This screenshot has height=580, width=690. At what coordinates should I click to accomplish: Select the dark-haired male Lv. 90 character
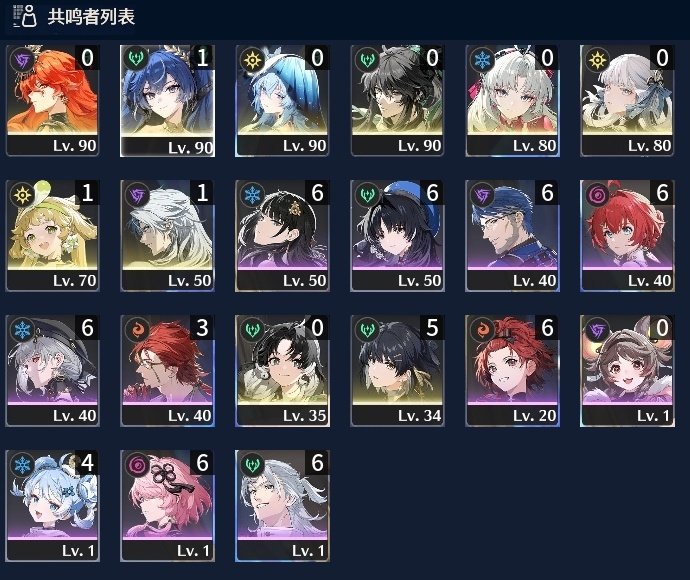coord(397,100)
